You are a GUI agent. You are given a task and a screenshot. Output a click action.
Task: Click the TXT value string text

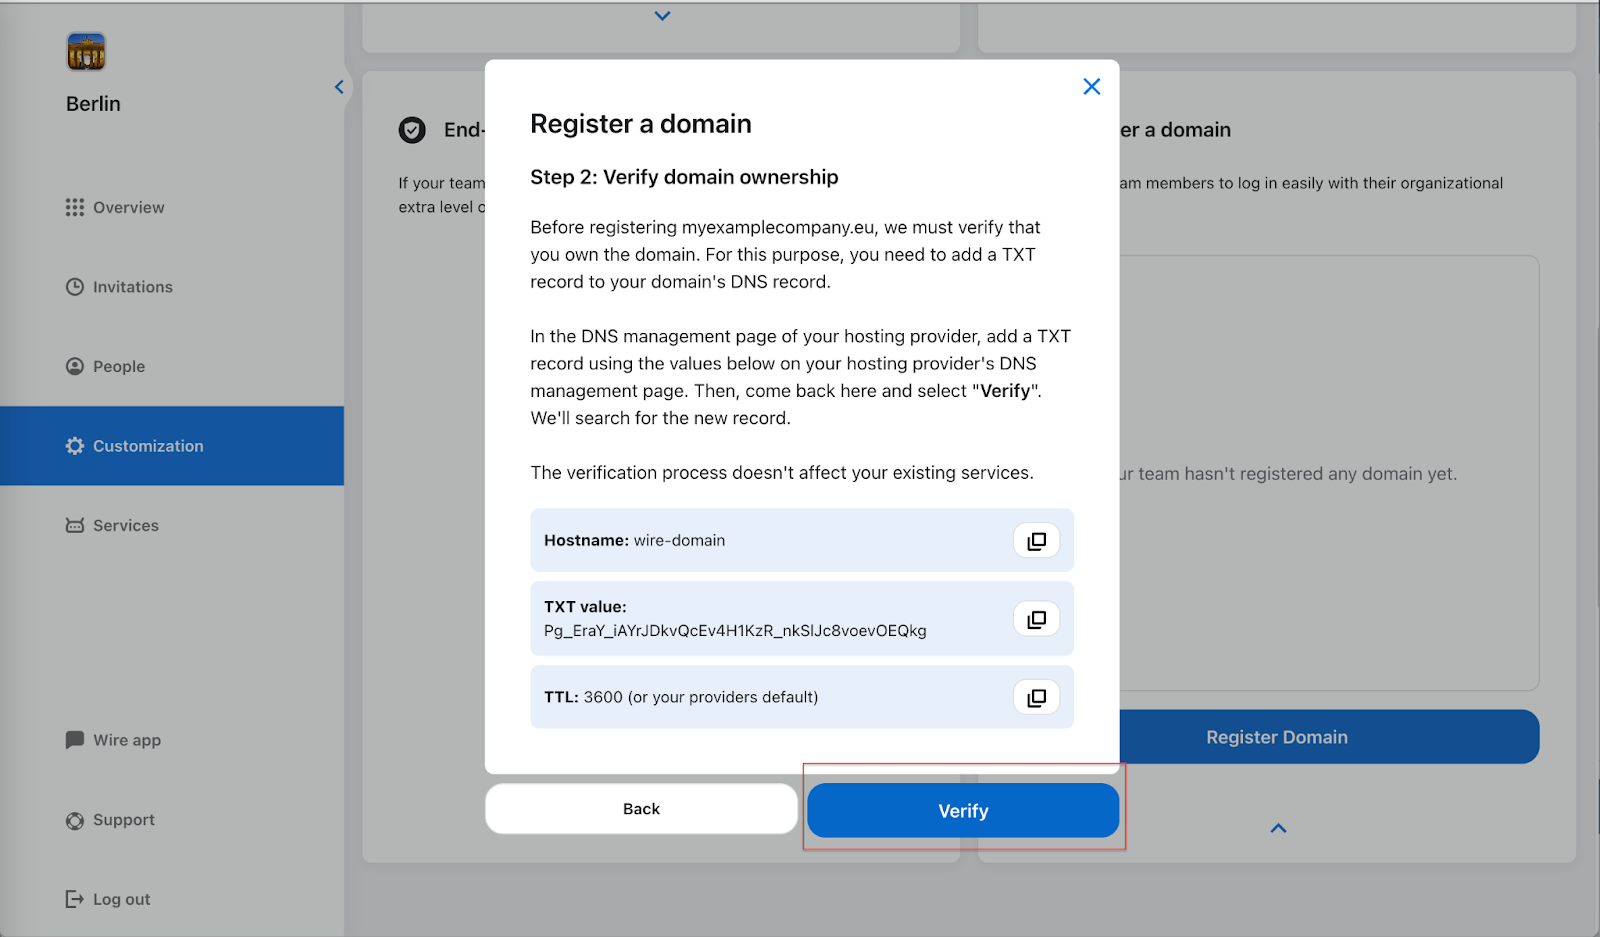(735, 631)
